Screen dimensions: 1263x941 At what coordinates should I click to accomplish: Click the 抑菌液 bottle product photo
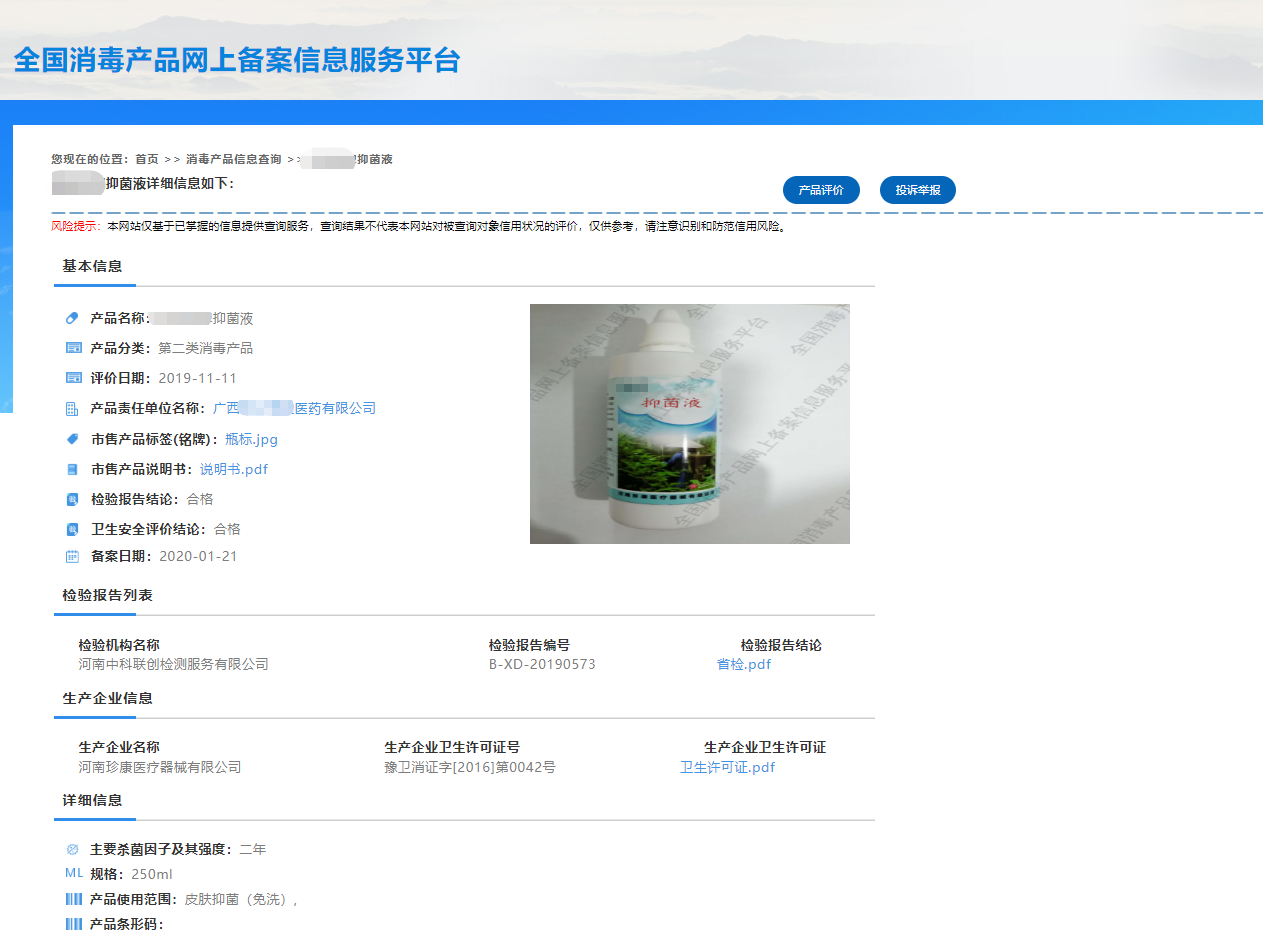(x=689, y=424)
